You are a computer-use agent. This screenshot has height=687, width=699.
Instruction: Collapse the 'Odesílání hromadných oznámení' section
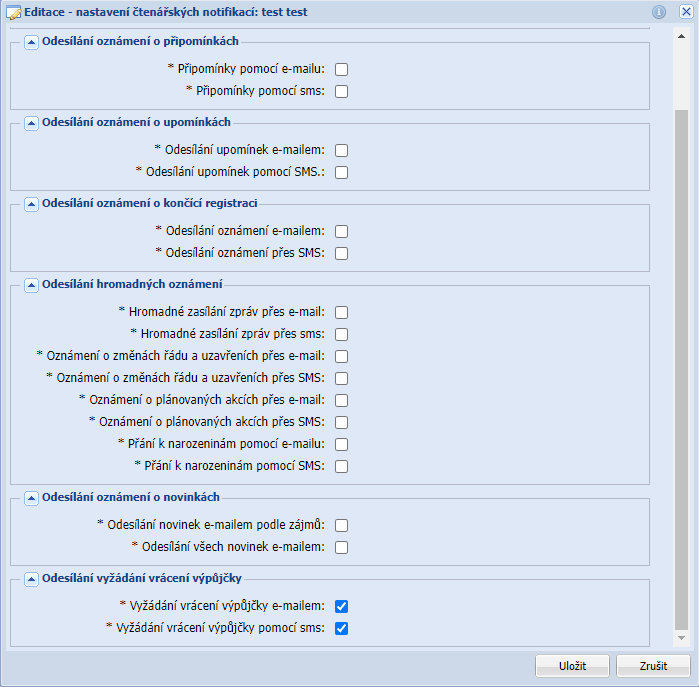pyautogui.click(x=31, y=285)
